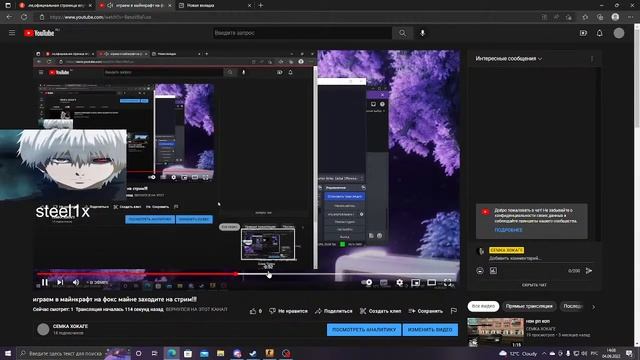
Task: Toggle the autoplay switch in the player
Action: [x=367, y=282]
